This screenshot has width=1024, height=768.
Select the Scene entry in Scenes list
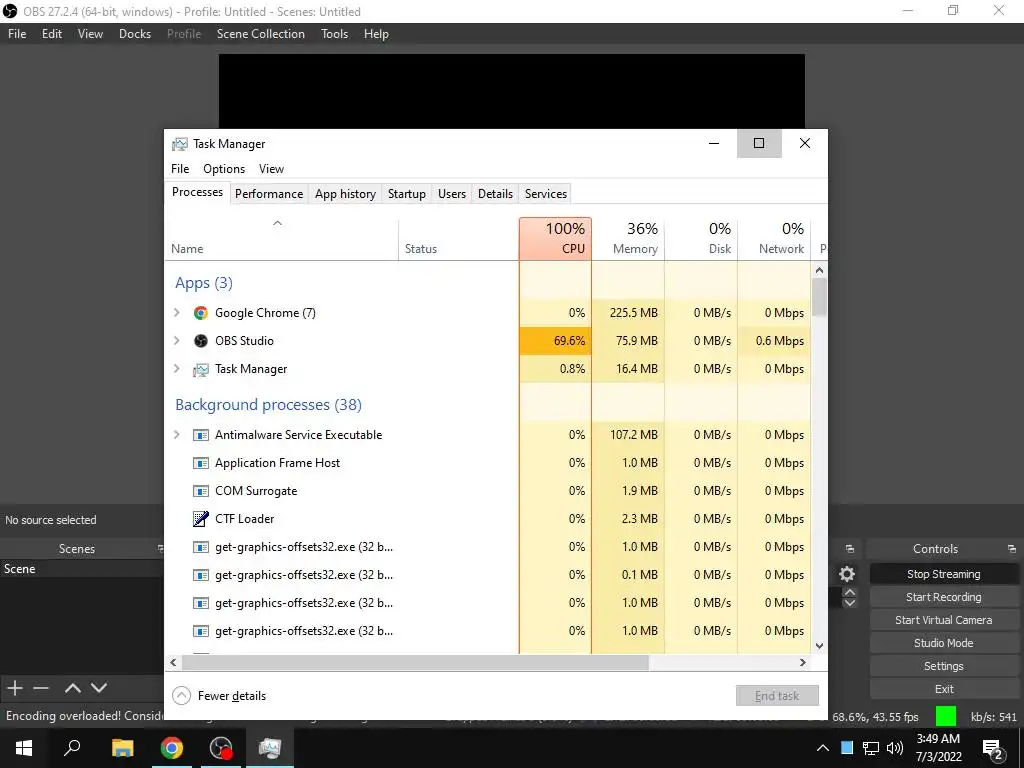click(82, 569)
